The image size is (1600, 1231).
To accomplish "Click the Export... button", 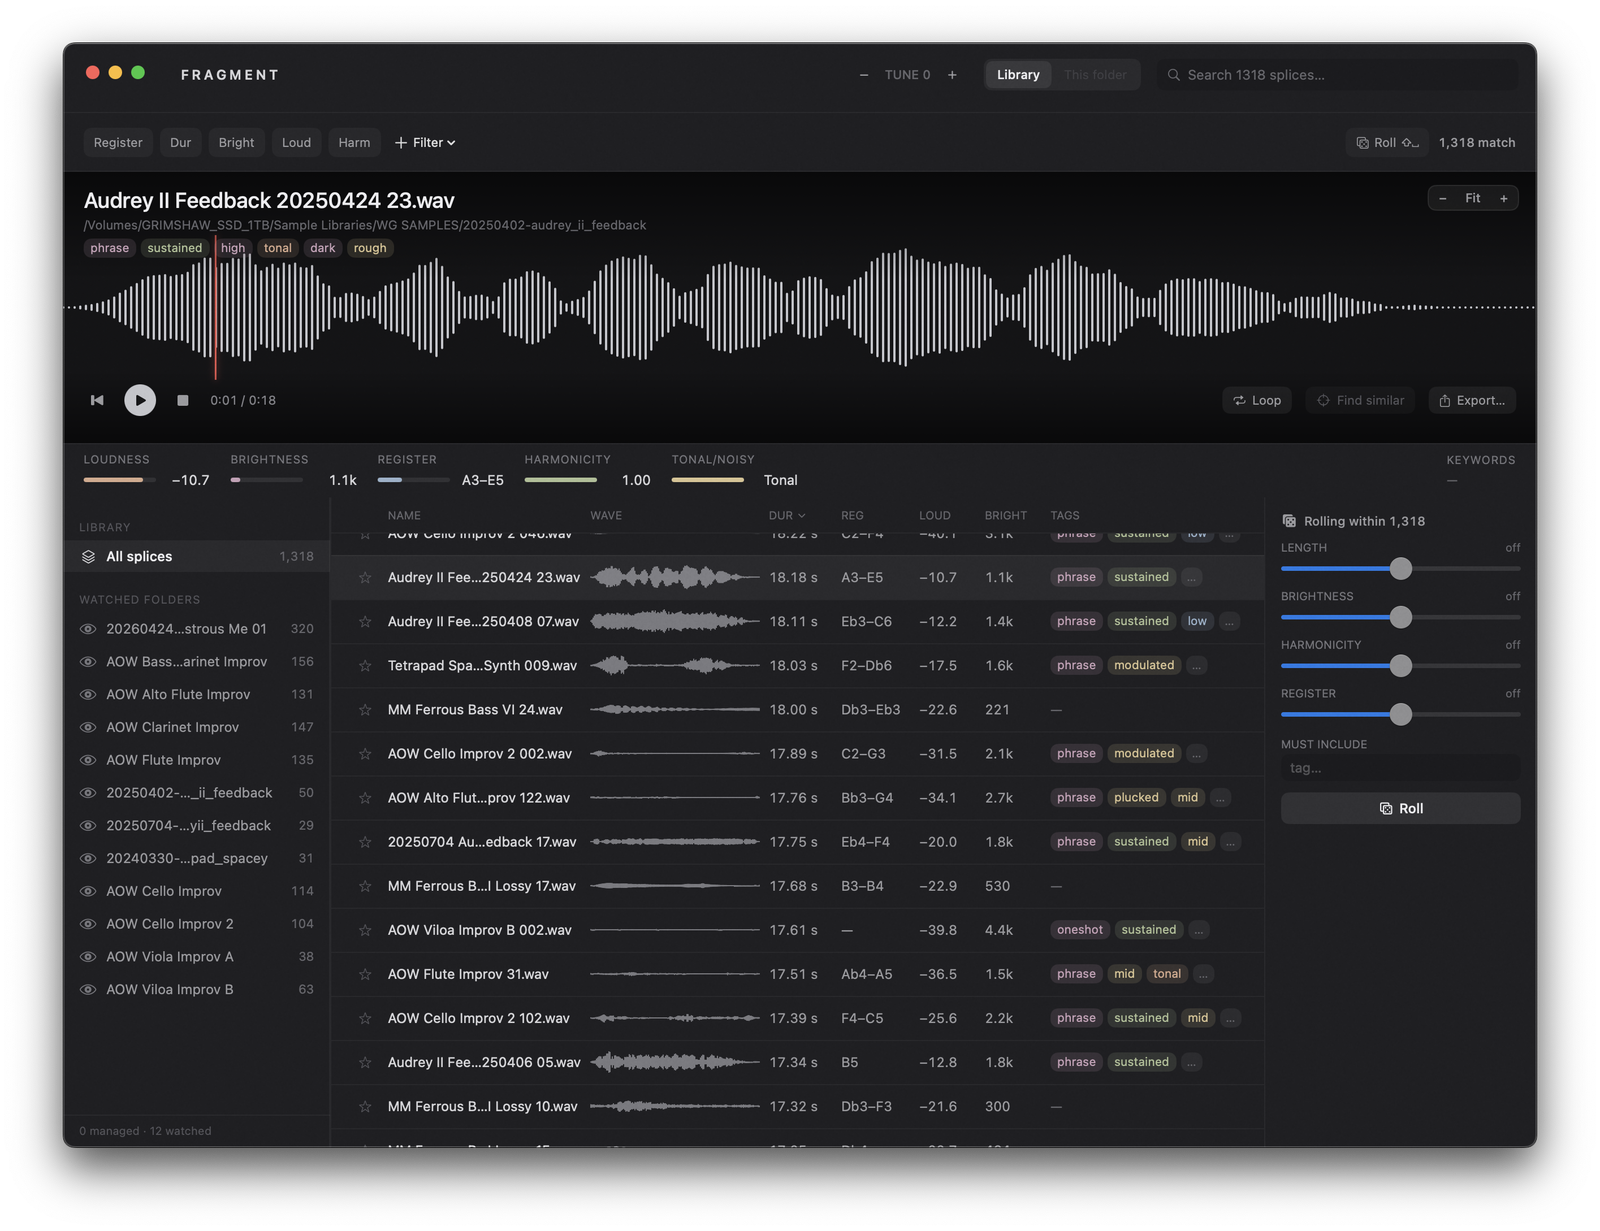I will coord(1472,400).
